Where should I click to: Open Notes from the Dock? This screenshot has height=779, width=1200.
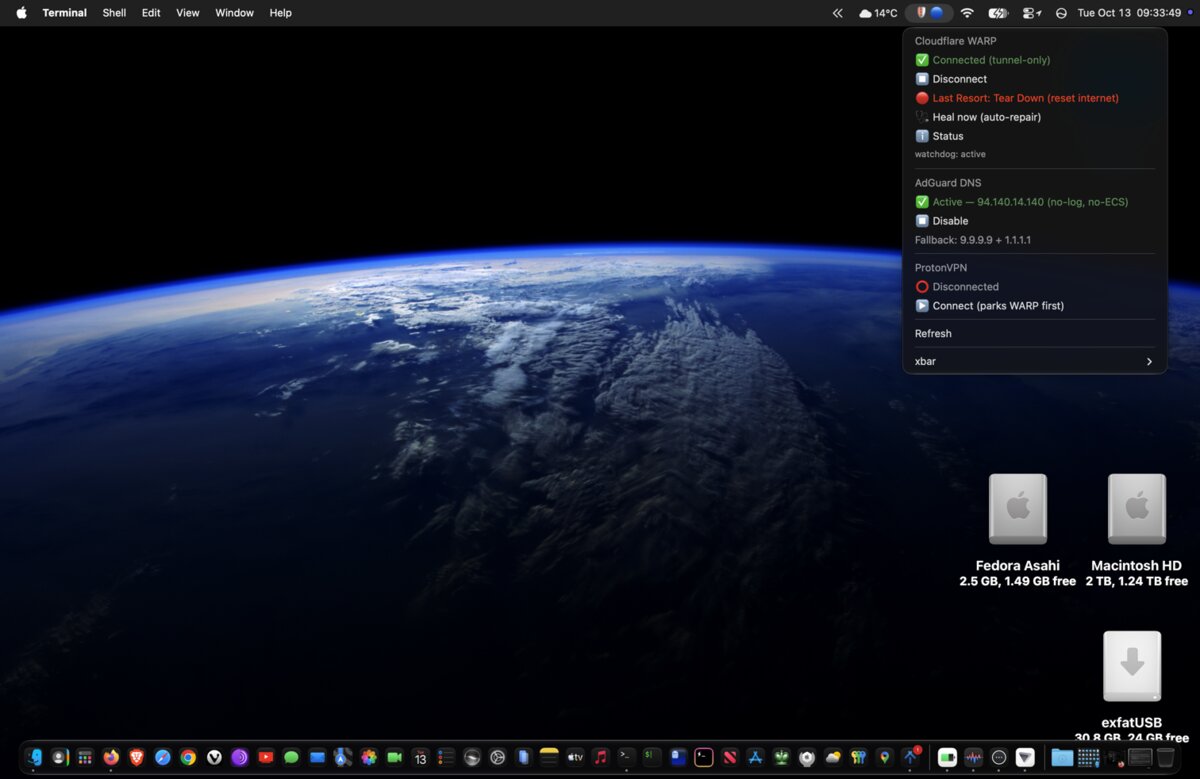click(x=549, y=757)
